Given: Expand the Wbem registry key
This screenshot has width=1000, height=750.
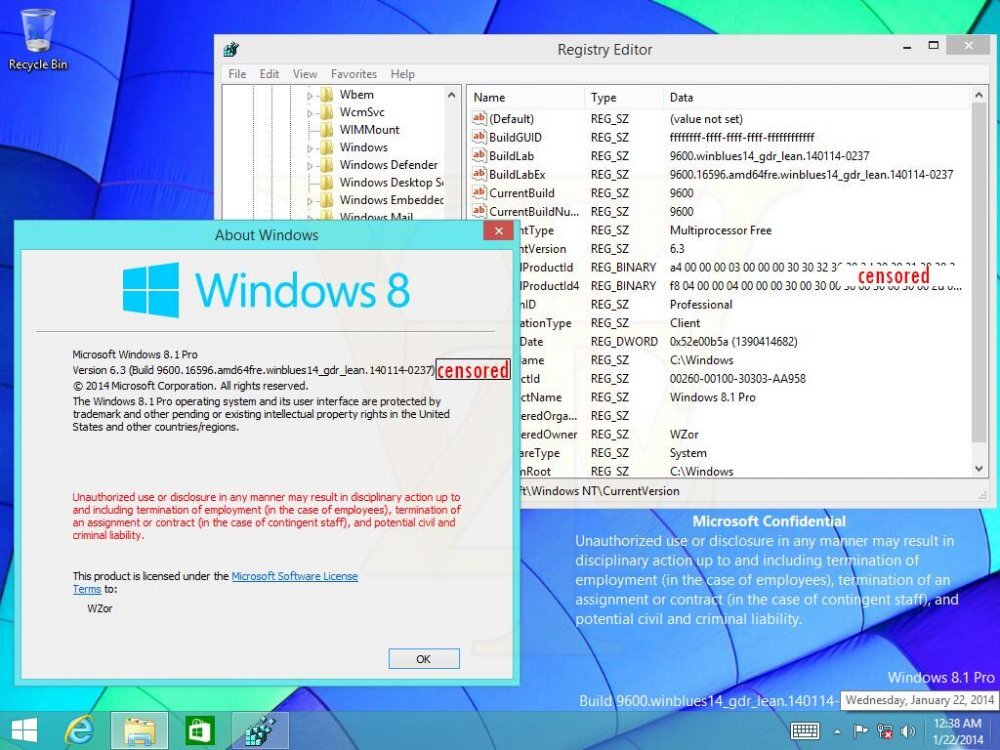Looking at the screenshot, I should [310, 94].
